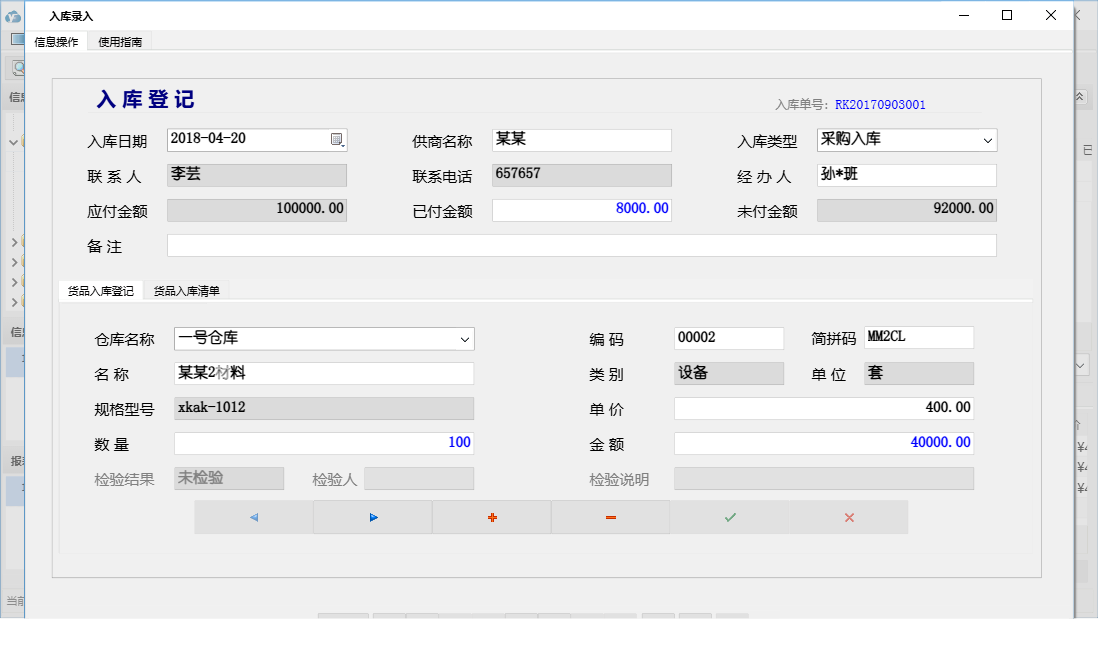Select the 货品入库登记 tab

(x=103, y=289)
